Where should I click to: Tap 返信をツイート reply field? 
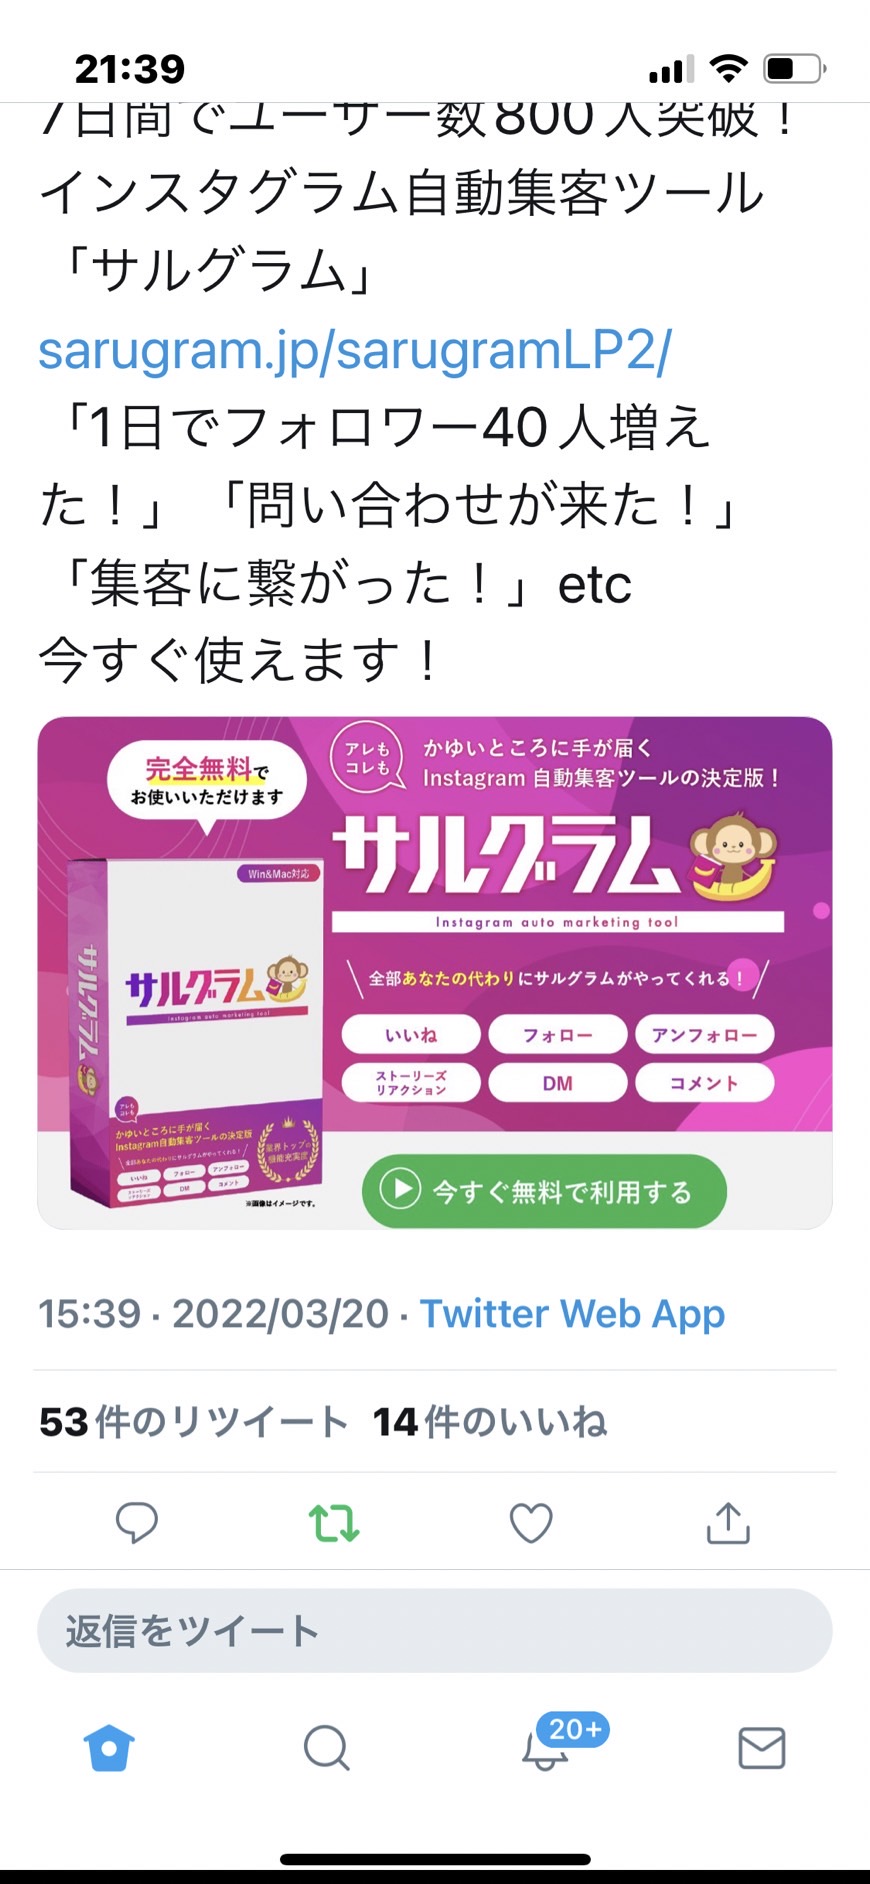435,1631
